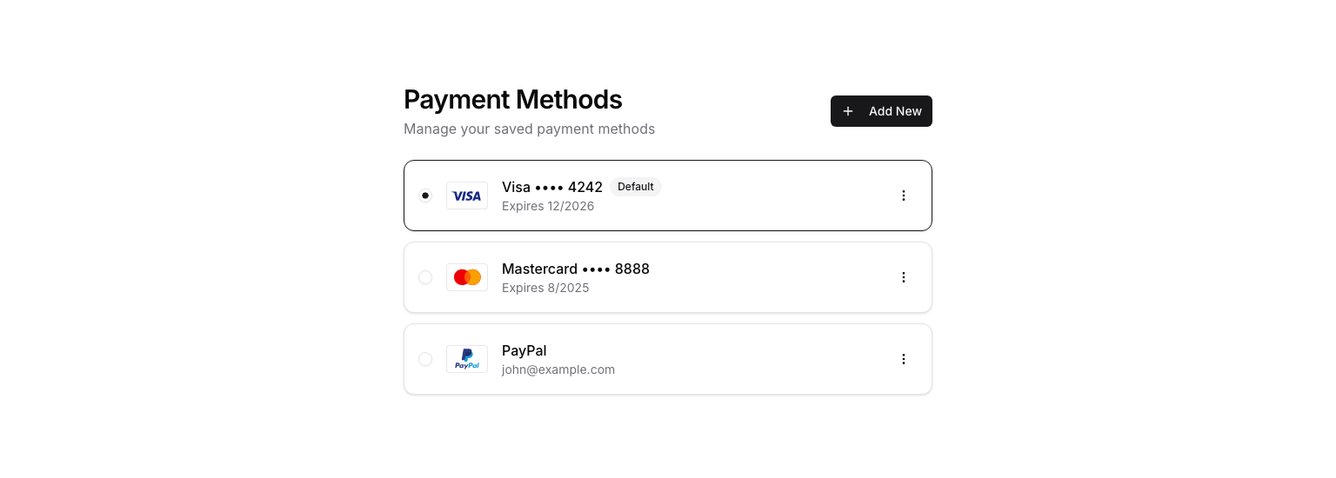
Task: Select the Mastercard radio button
Action: point(425,277)
